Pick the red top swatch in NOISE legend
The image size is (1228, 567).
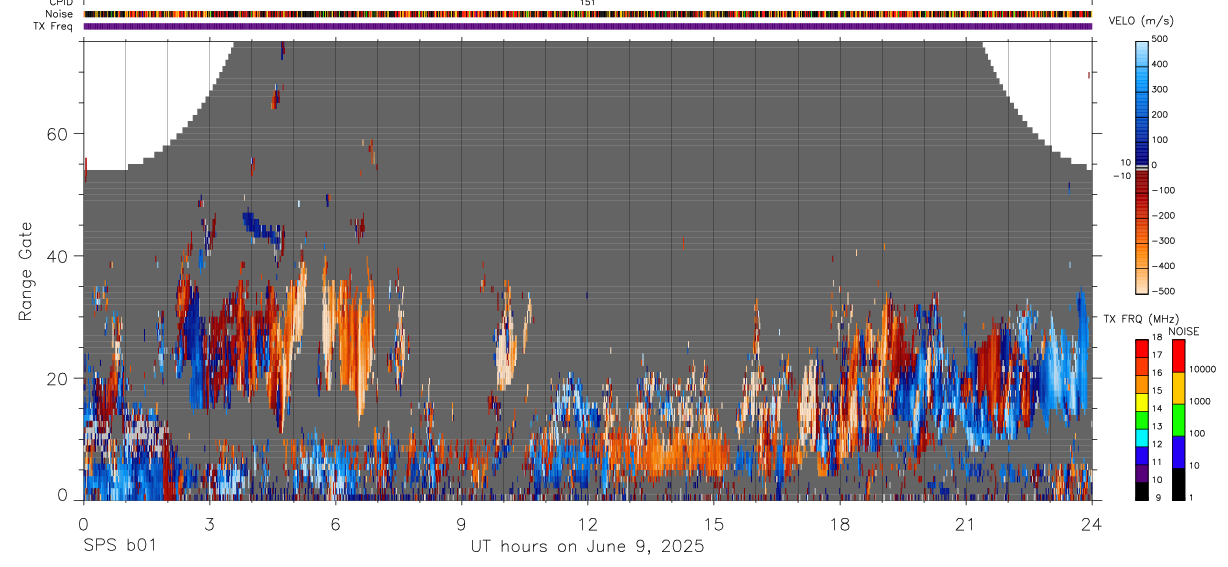1177,356
